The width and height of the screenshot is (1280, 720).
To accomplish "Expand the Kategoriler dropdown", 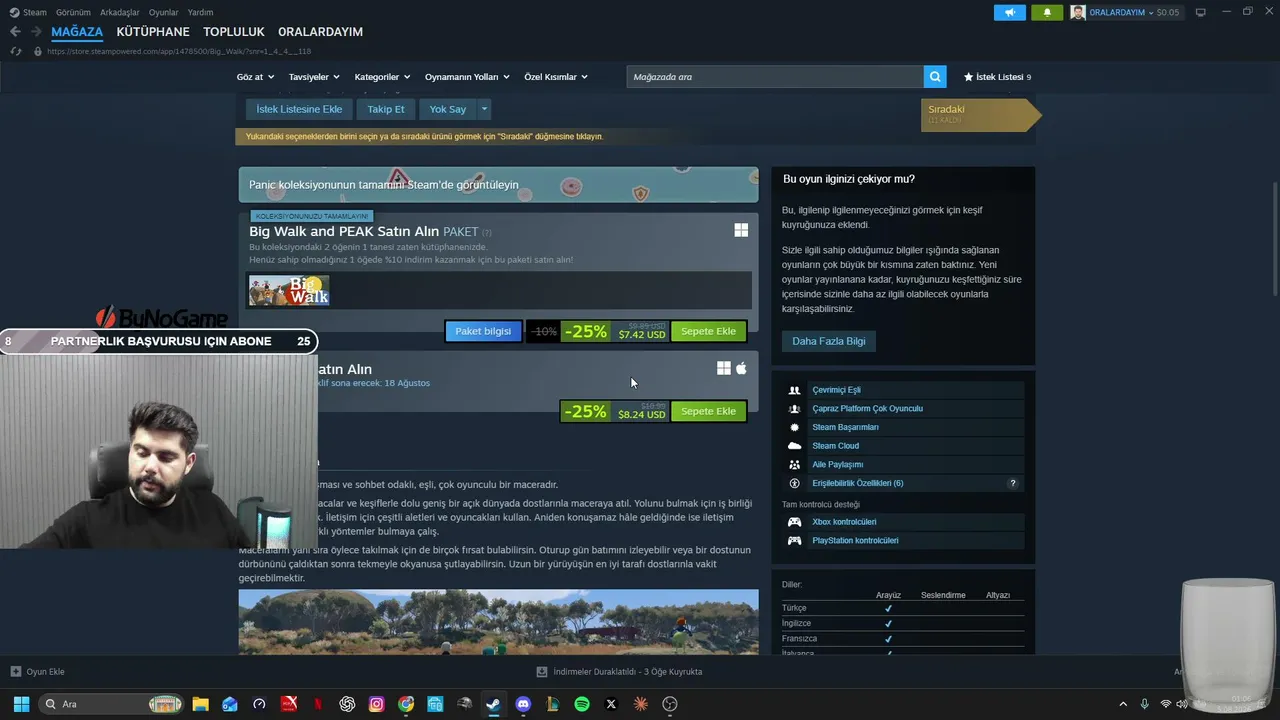I will [x=382, y=77].
